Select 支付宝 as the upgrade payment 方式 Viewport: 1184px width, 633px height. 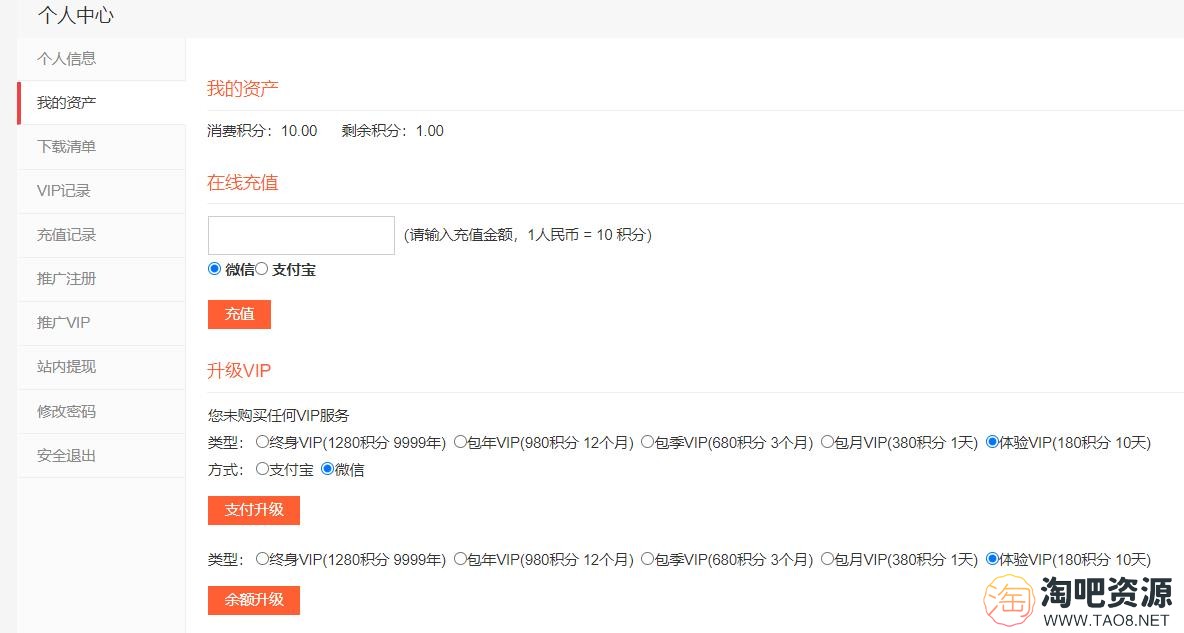(262, 469)
